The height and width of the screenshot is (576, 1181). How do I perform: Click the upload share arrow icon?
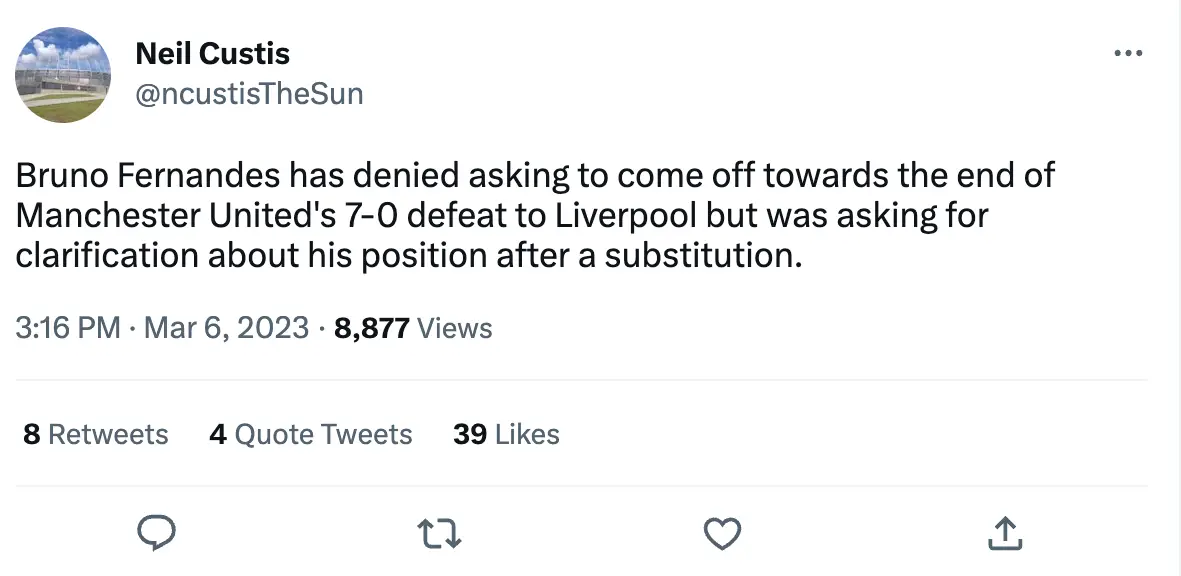(x=1004, y=533)
